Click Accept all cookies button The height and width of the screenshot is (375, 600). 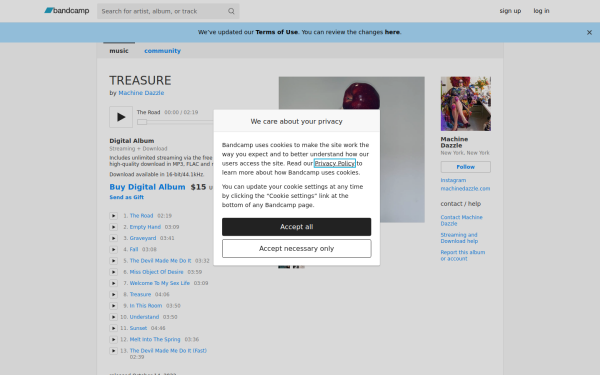[297, 227]
